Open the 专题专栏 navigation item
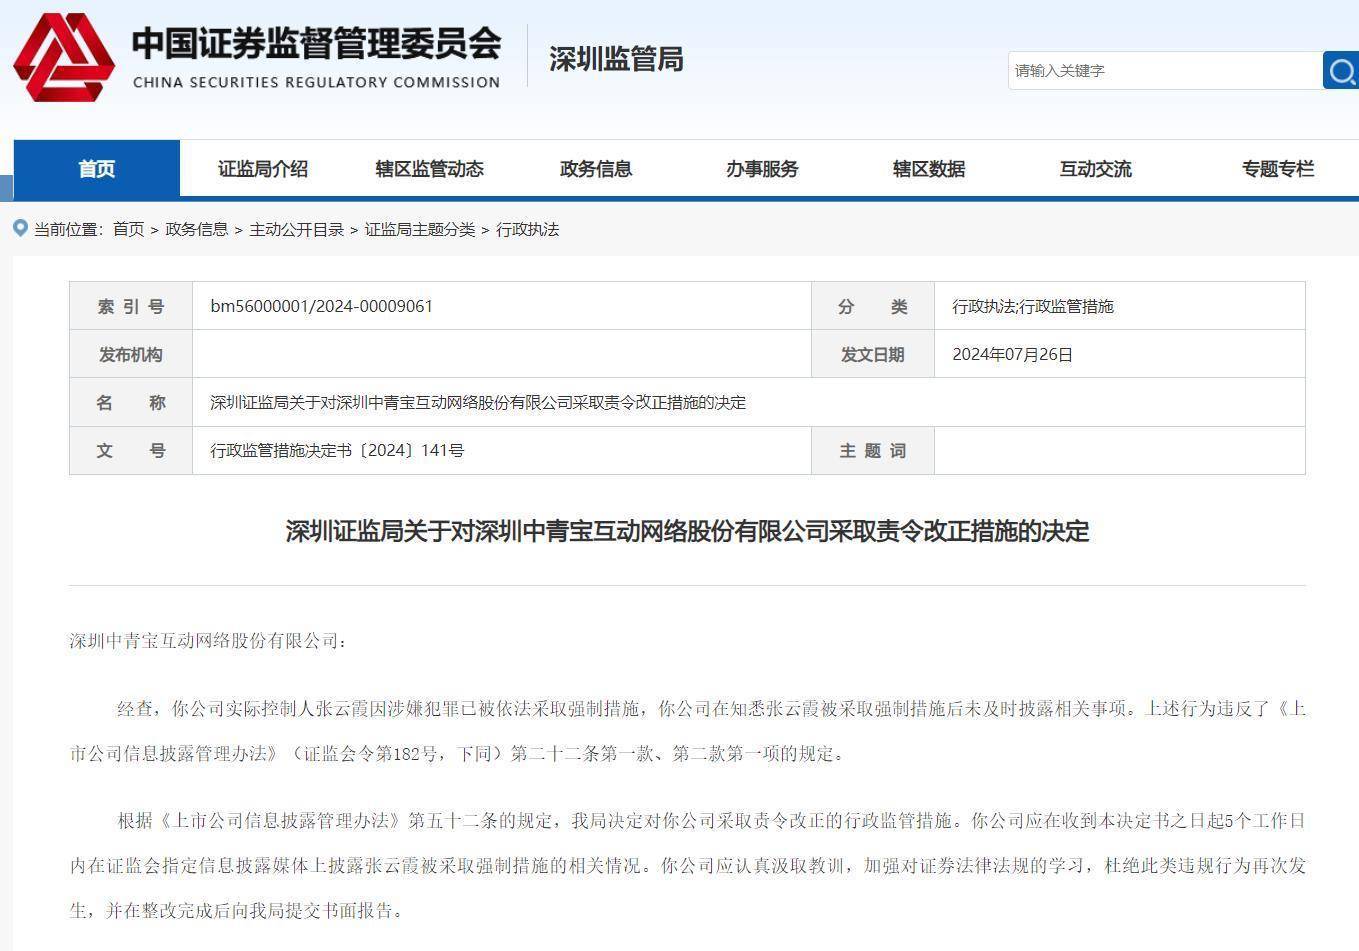This screenshot has height=951, width=1359. coord(1277,169)
